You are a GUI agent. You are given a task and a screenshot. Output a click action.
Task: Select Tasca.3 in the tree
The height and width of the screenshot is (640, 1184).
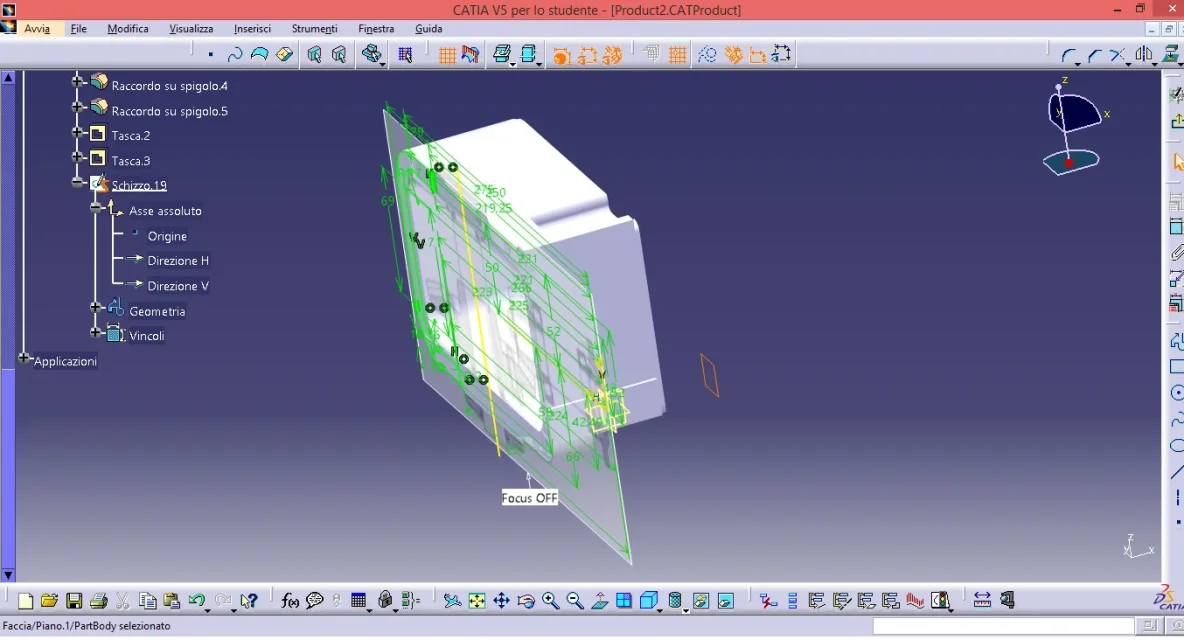point(131,161)
